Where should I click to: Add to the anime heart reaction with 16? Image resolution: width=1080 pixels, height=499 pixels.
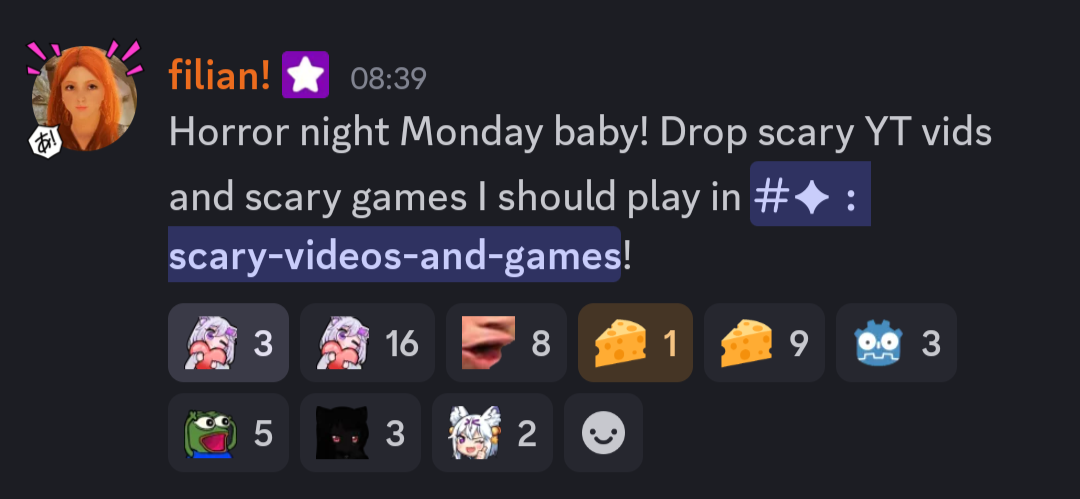point(367,343)
